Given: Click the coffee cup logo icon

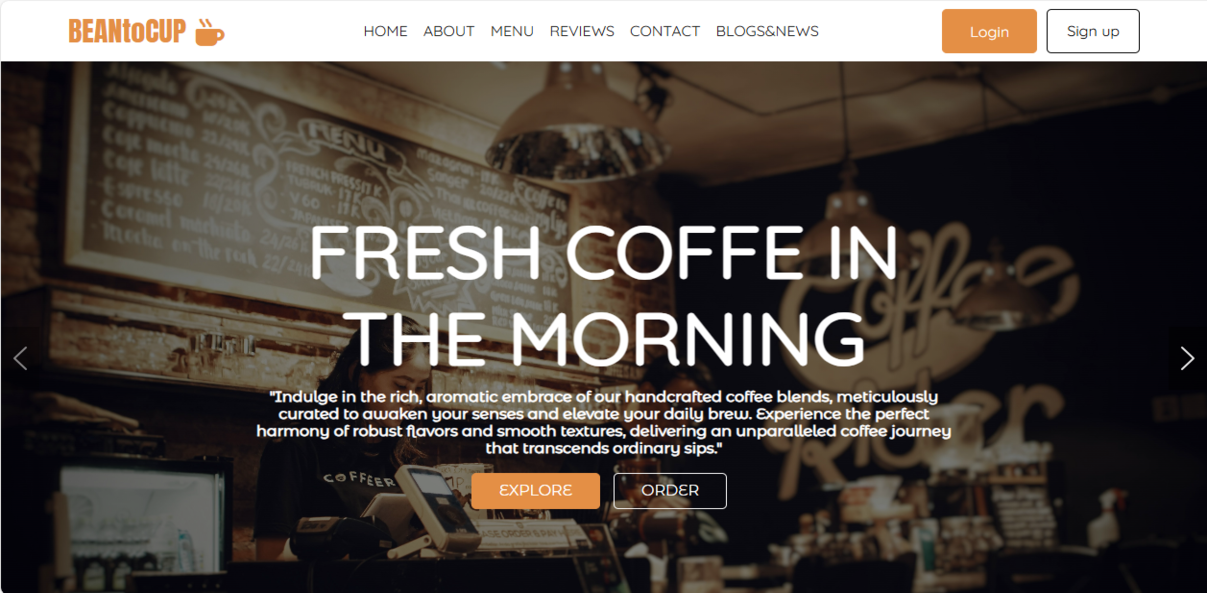Looking at the screenshot, I should [x=209, y=32].
